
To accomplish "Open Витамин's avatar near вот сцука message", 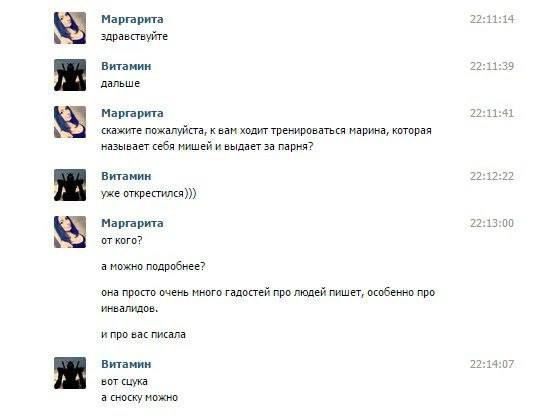I will click(70, 373).
